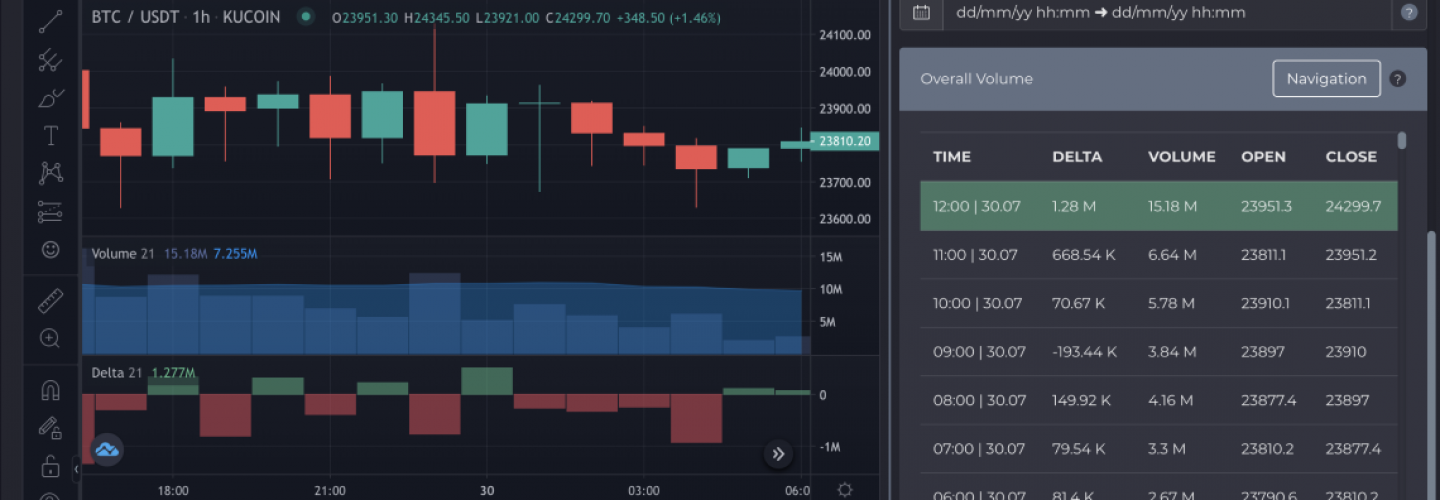Choose the brush drawing tool

coord(50,98)
